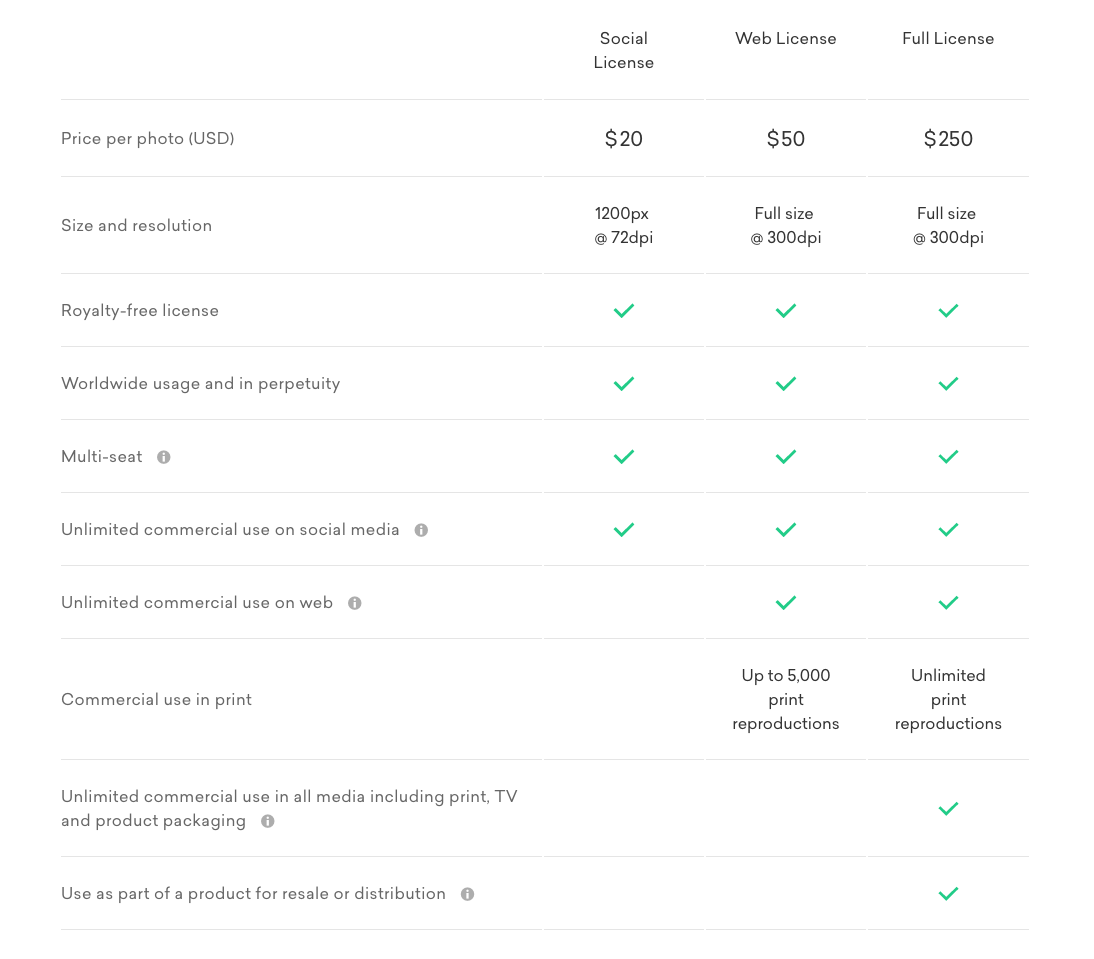
Task: Click Web License multi-seat checkmark
Action: [x=786, y=457]
